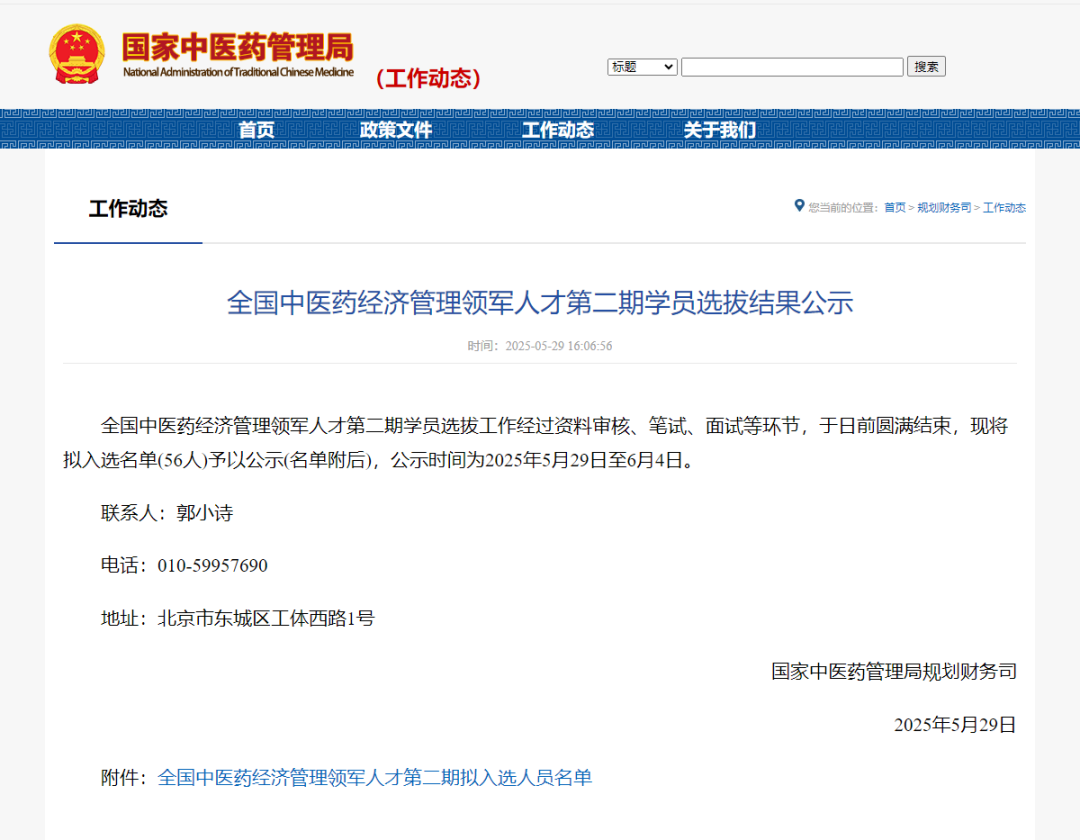The height and width of the screenshot is (840, 1080).
Task: Click the 工作动态 section heading tab
Action: (128, 209)
